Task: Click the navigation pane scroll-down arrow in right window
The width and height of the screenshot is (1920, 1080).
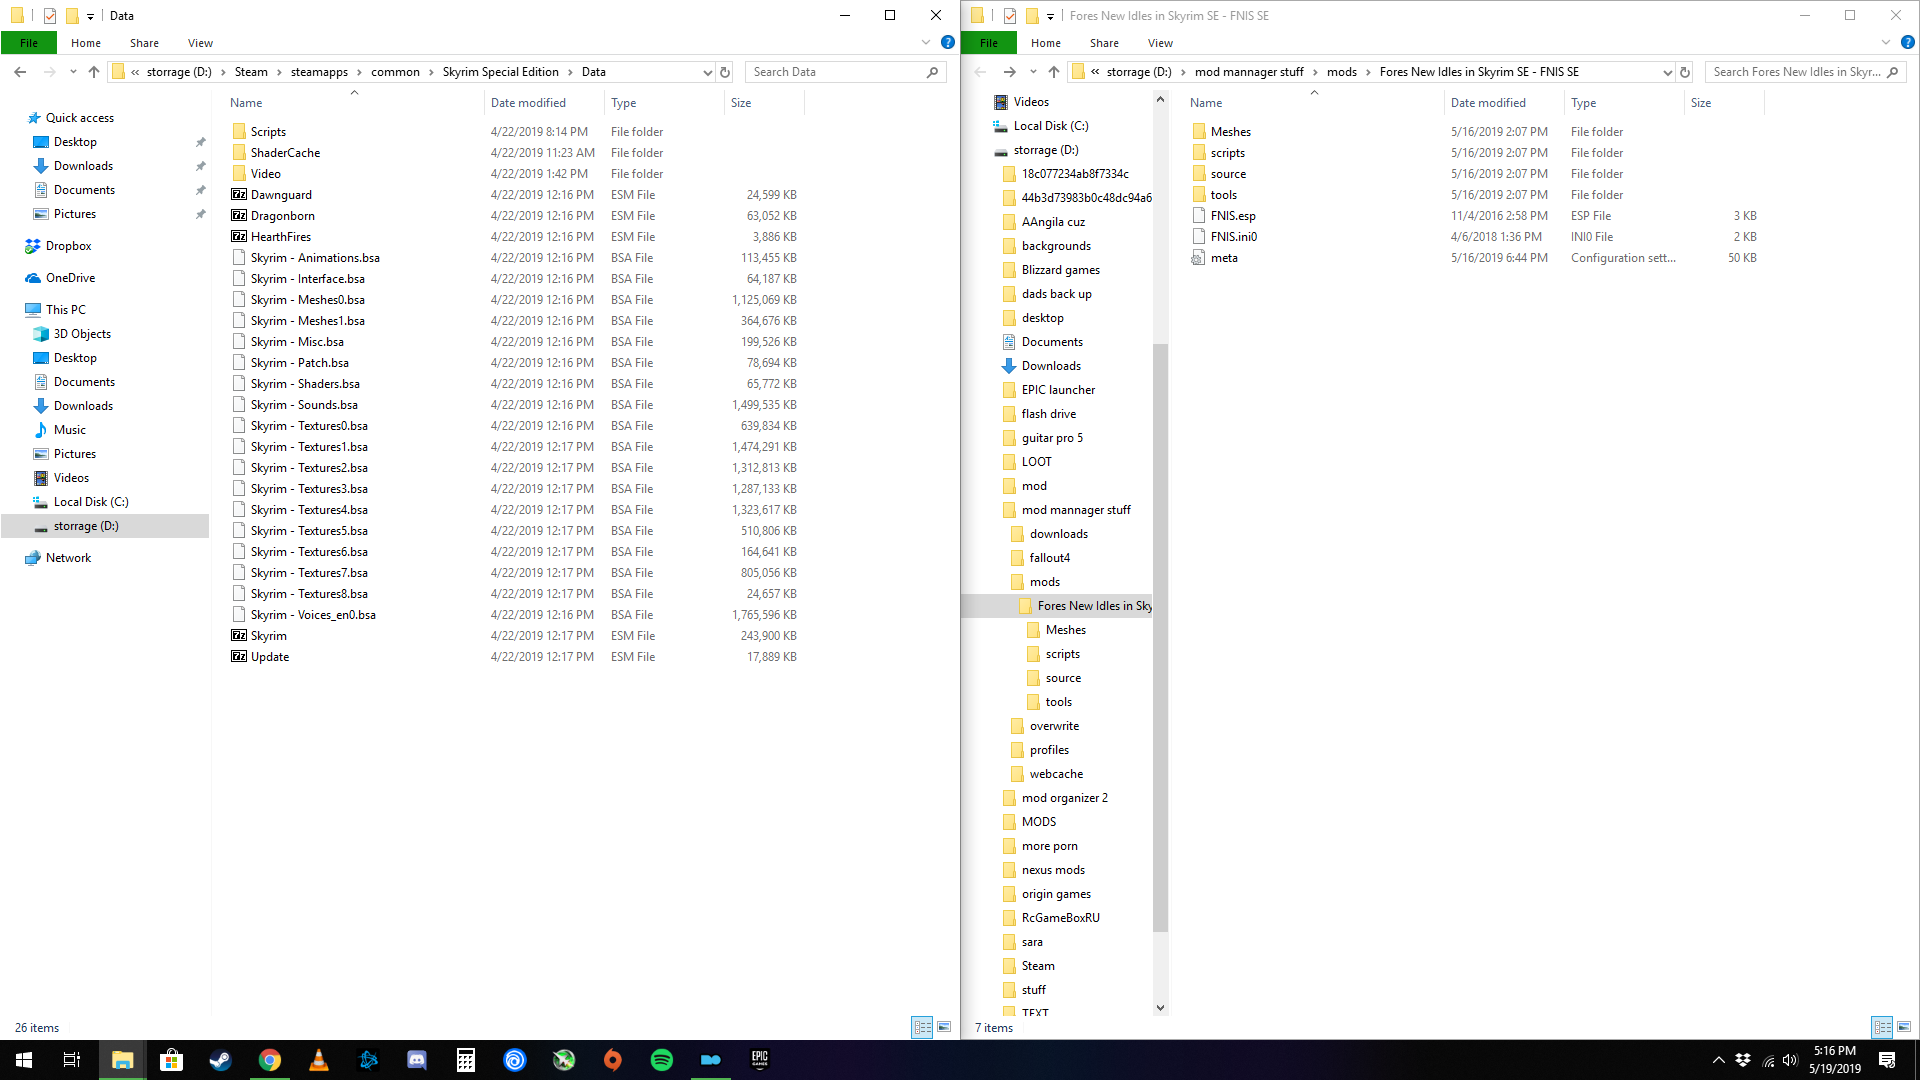Action: point(1160,1008)
